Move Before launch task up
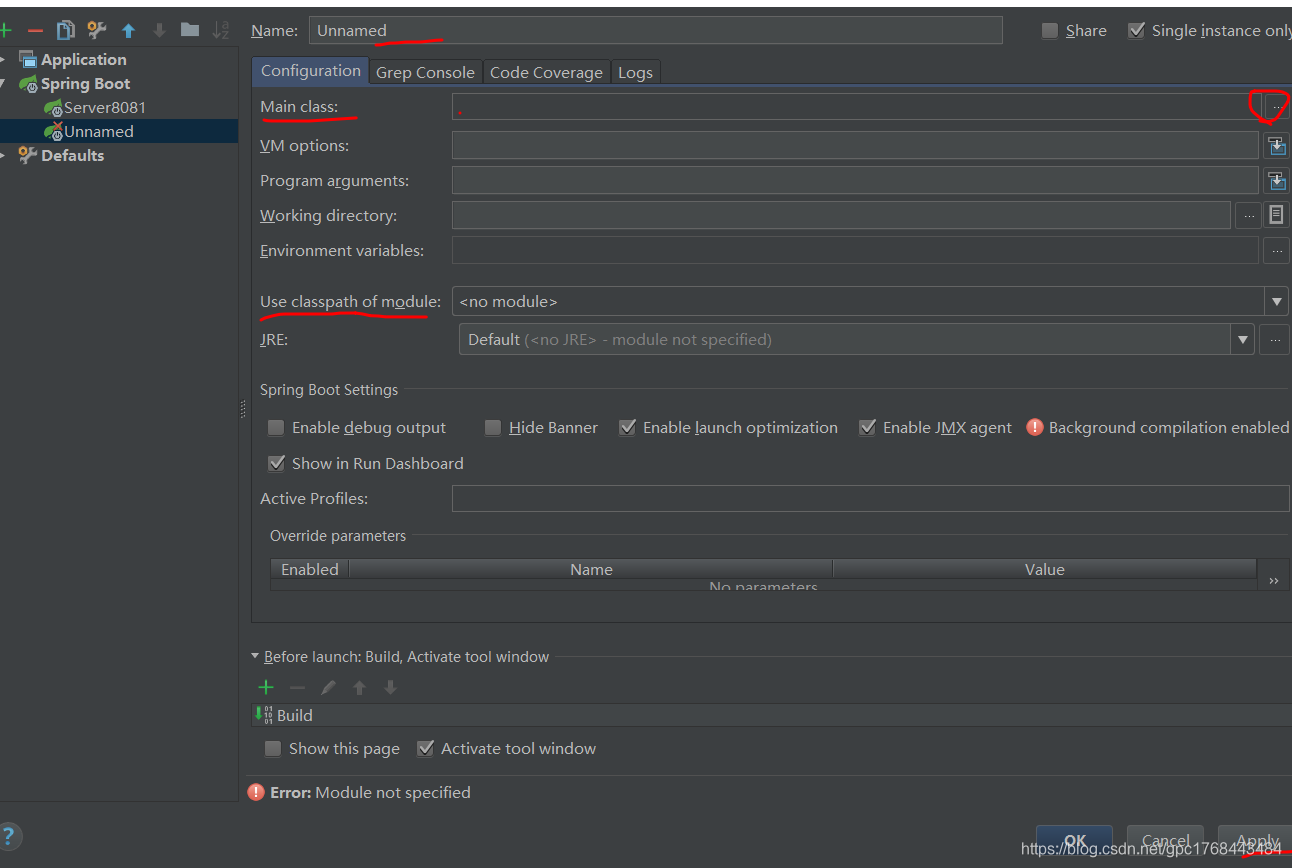 (x=359, y=687)
